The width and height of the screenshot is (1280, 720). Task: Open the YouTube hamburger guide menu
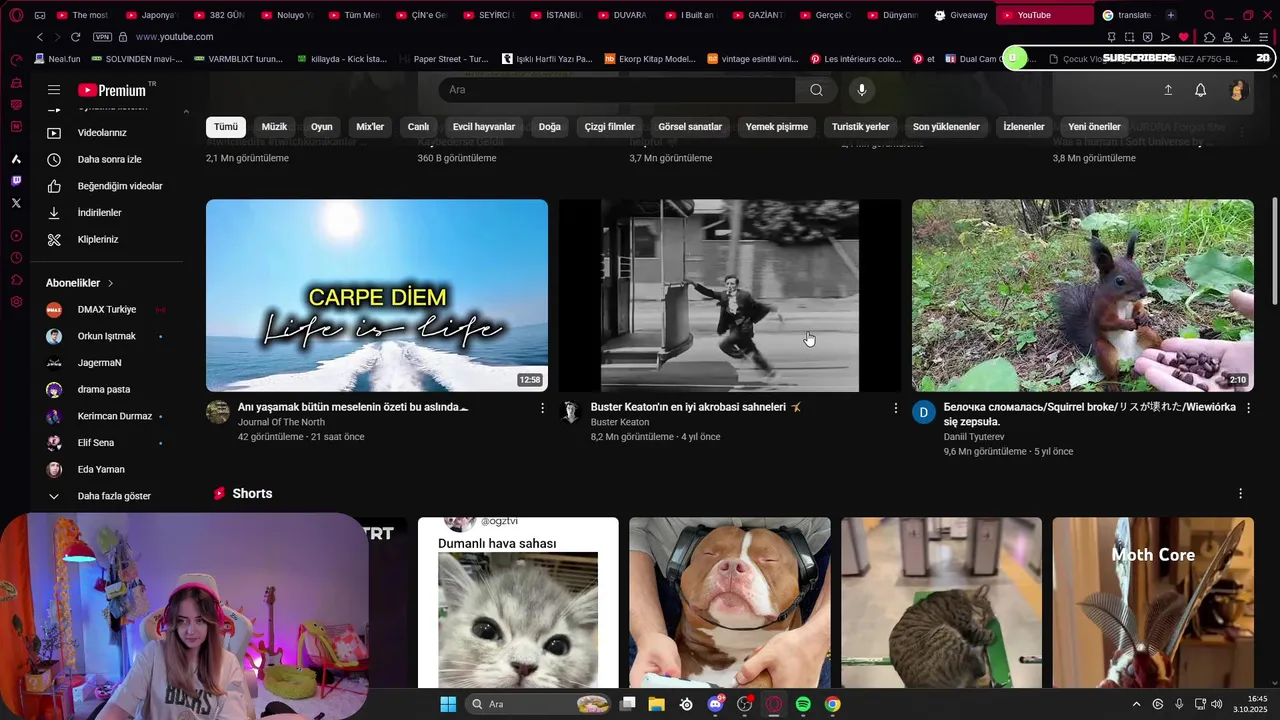click(x=54, y=90)
